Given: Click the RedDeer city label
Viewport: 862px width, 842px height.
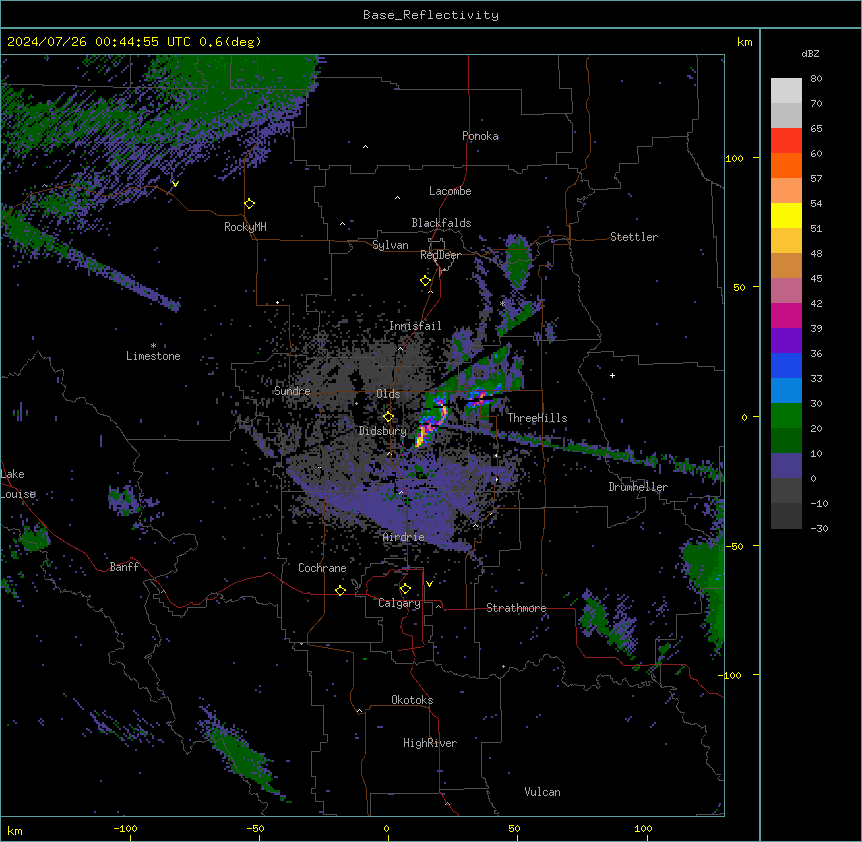Looking at the screenshot, I should pyautogui.click(x=440, y=255).
